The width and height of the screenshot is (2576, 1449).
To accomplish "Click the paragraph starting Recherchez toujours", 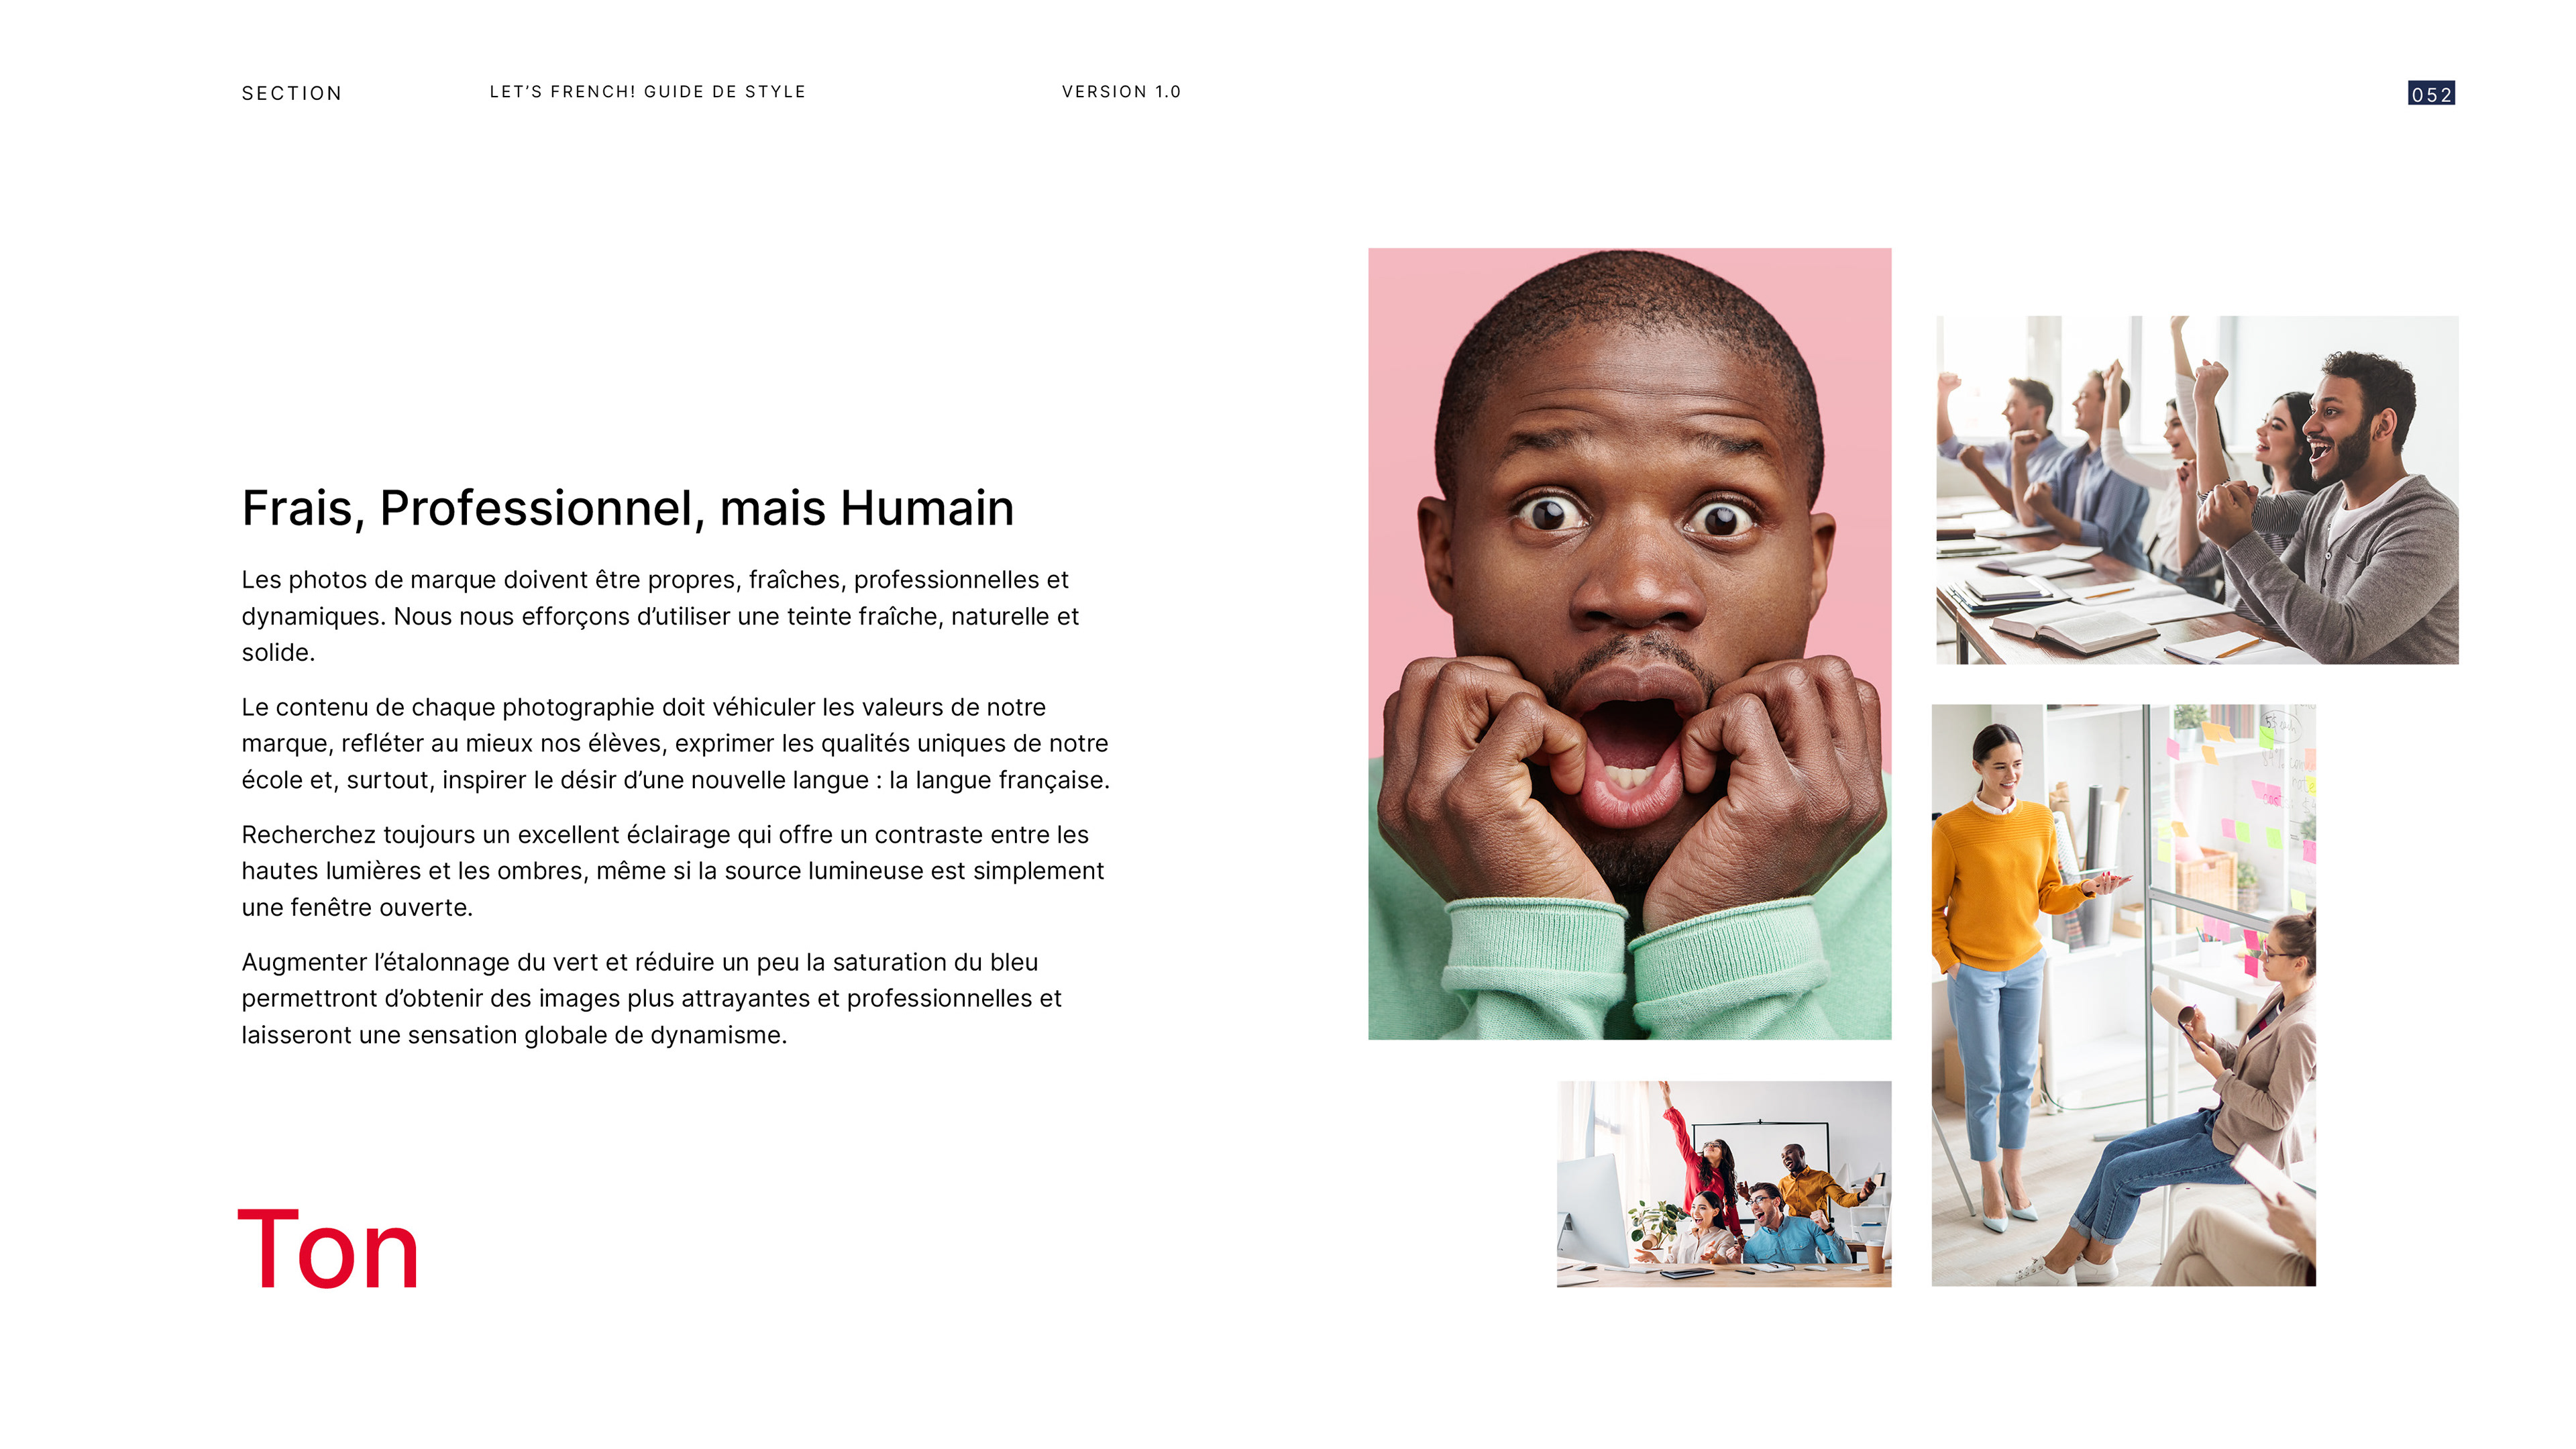I will pyautogui.click(x=672, y=871).
